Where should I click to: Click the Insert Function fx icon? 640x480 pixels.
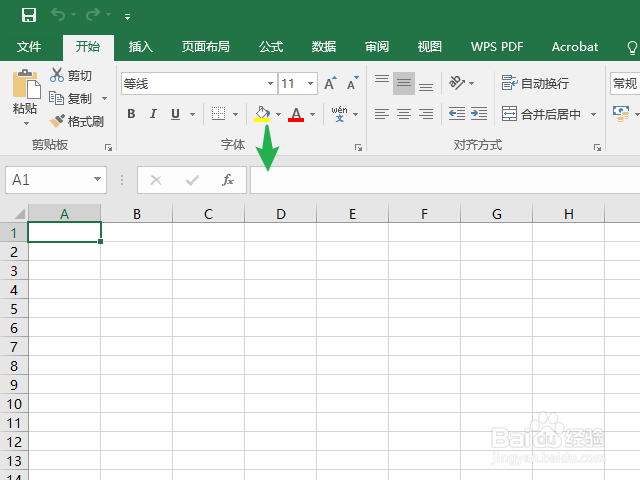[228, 180]
